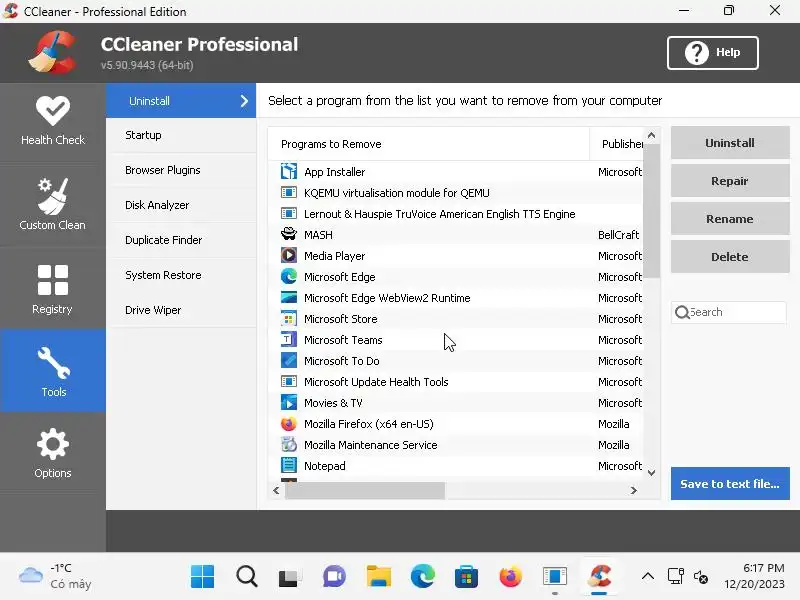Click the Edge WebView2 Runtime icon
800x600 pixels.
point(289,297)
